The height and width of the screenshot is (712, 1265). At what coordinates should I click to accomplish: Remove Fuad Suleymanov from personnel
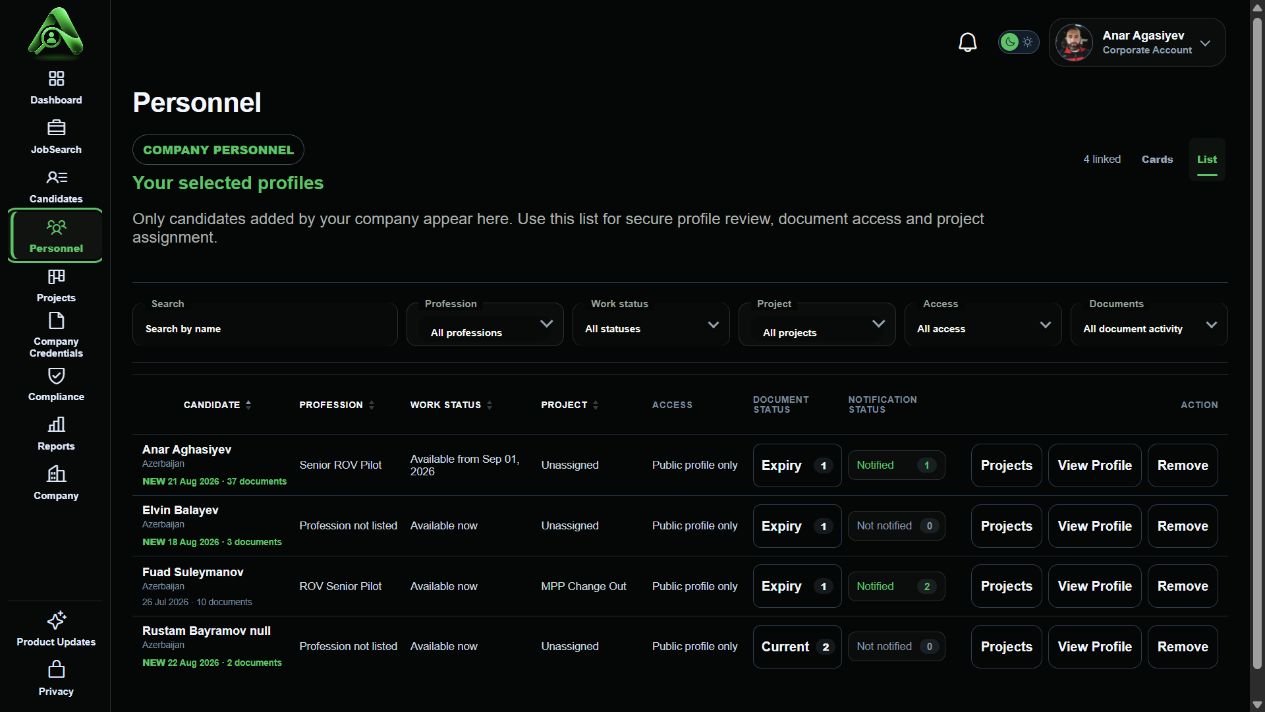[x=1182, y=586]
